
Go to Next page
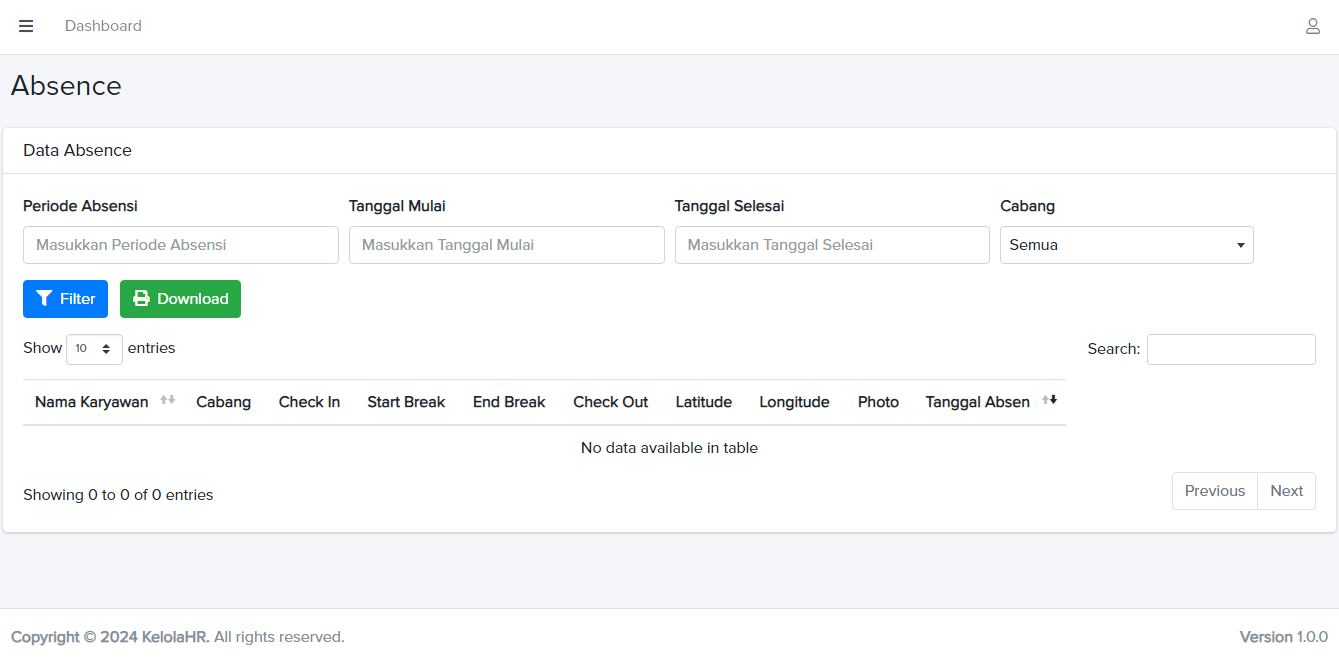point(1286,491)
